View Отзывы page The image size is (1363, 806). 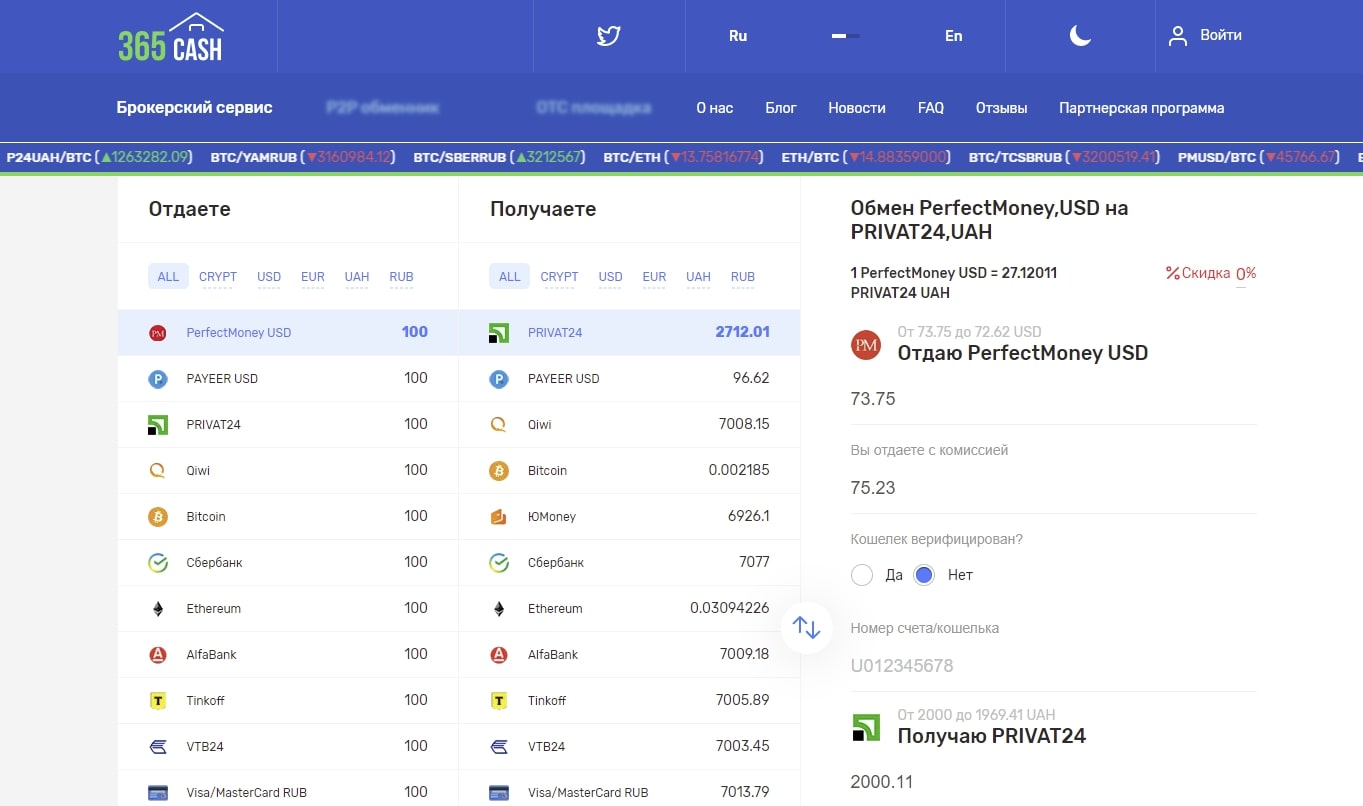coord(1001,108)
